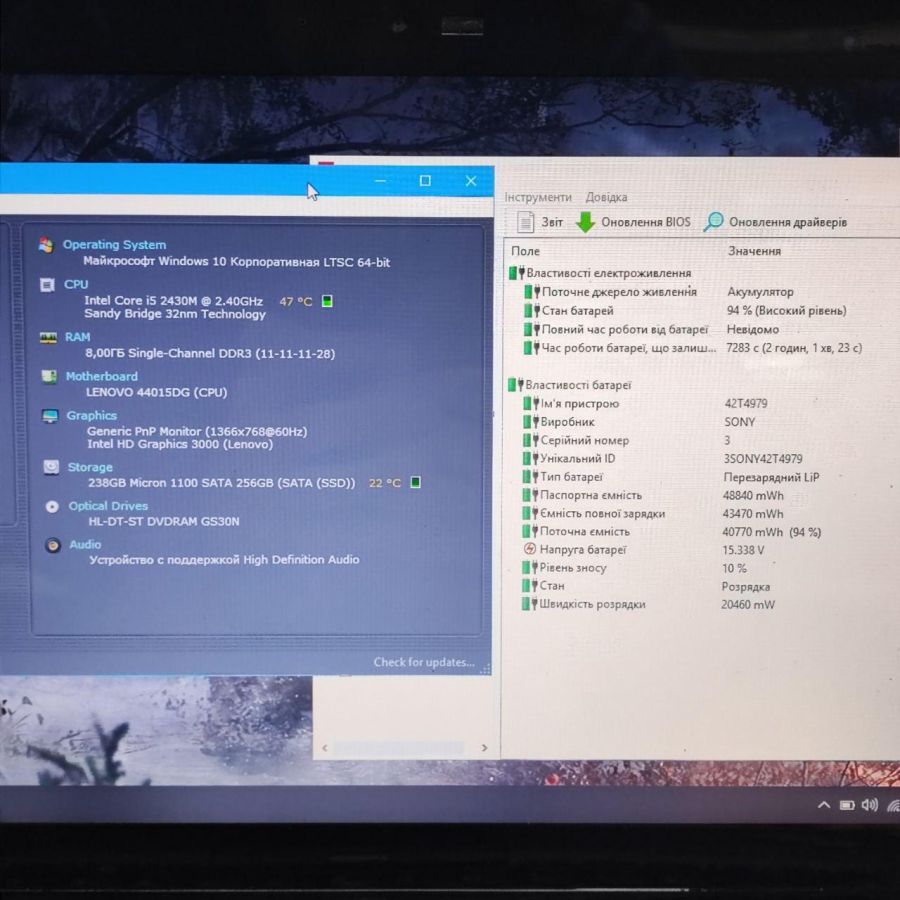
Task: Click the Звіт toolbar button
Action: click(540, 222)
